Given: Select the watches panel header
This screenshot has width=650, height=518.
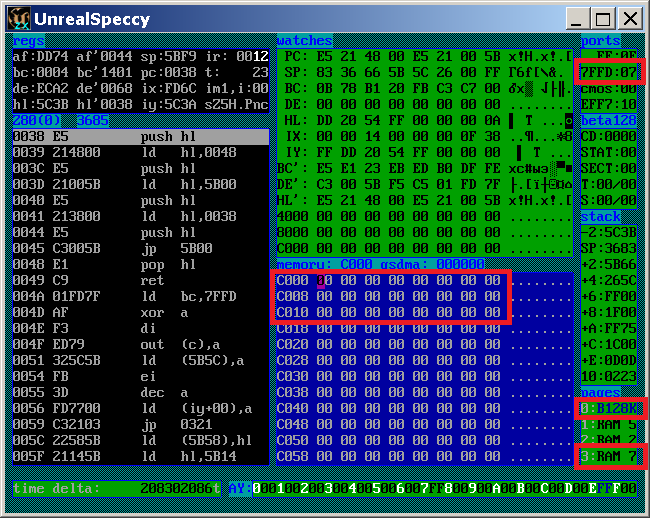Looking at the screenshot, I should 305,41.
